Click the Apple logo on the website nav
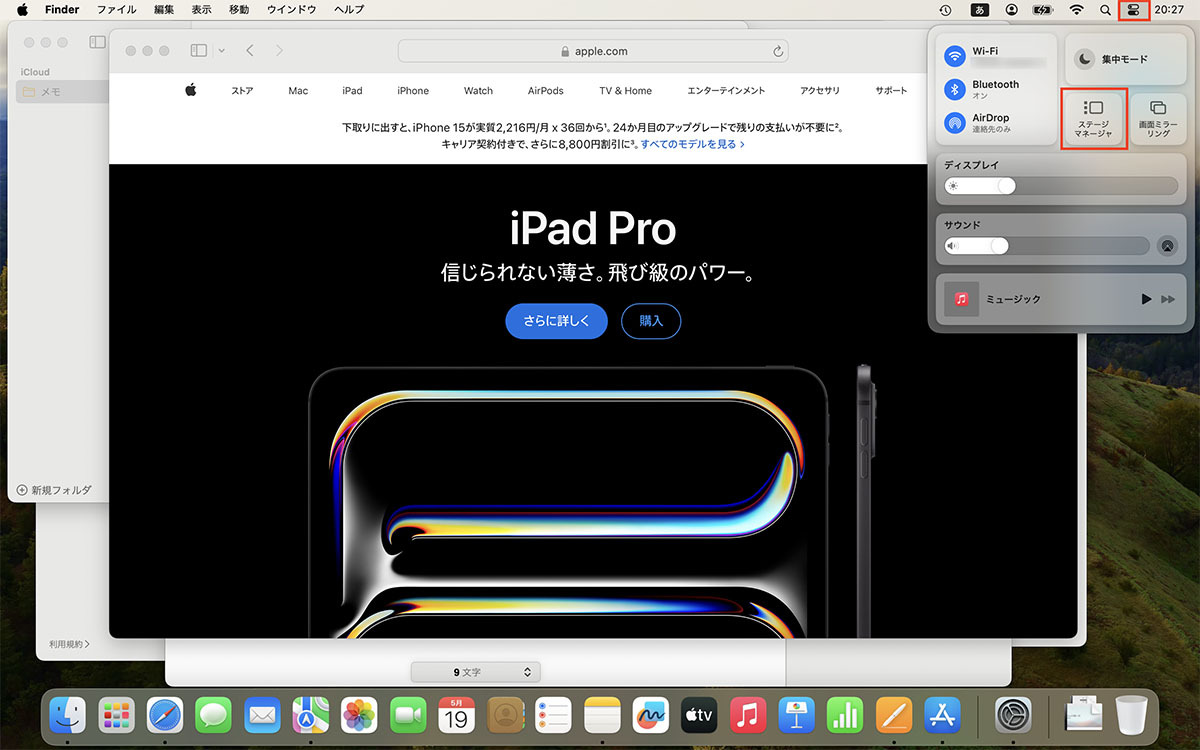This screenshot has height=750, width=1200. tap(191, 90)
